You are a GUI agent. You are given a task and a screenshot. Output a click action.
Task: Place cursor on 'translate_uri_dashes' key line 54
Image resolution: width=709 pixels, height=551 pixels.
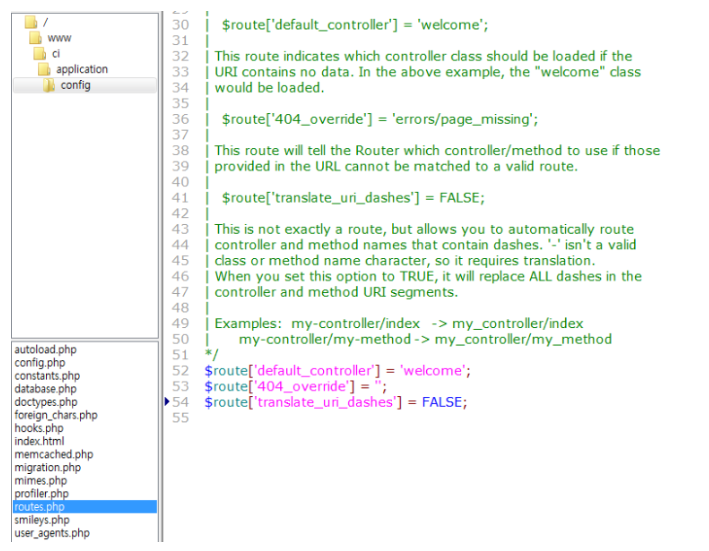tap(327, 402)
